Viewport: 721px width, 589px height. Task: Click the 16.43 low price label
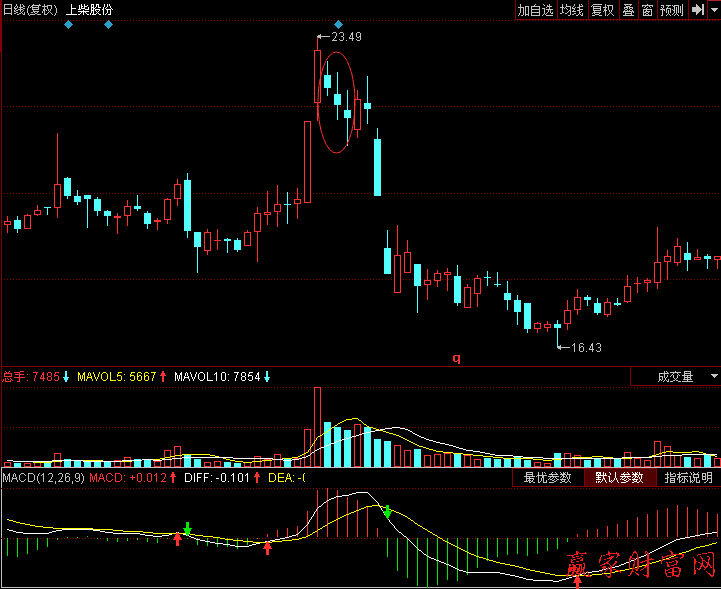pyautogui.click(x=586, y=348)
